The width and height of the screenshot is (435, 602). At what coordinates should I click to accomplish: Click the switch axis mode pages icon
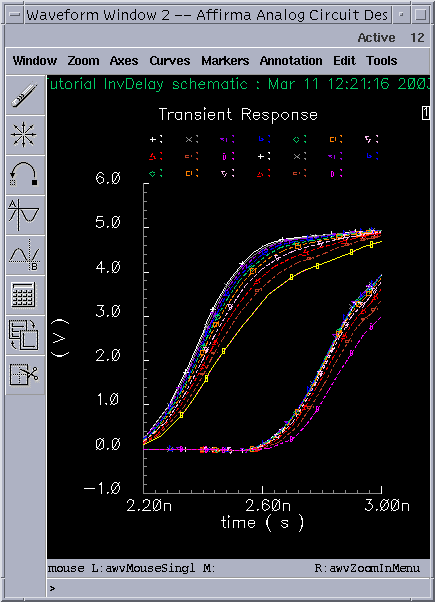[25, 335]
